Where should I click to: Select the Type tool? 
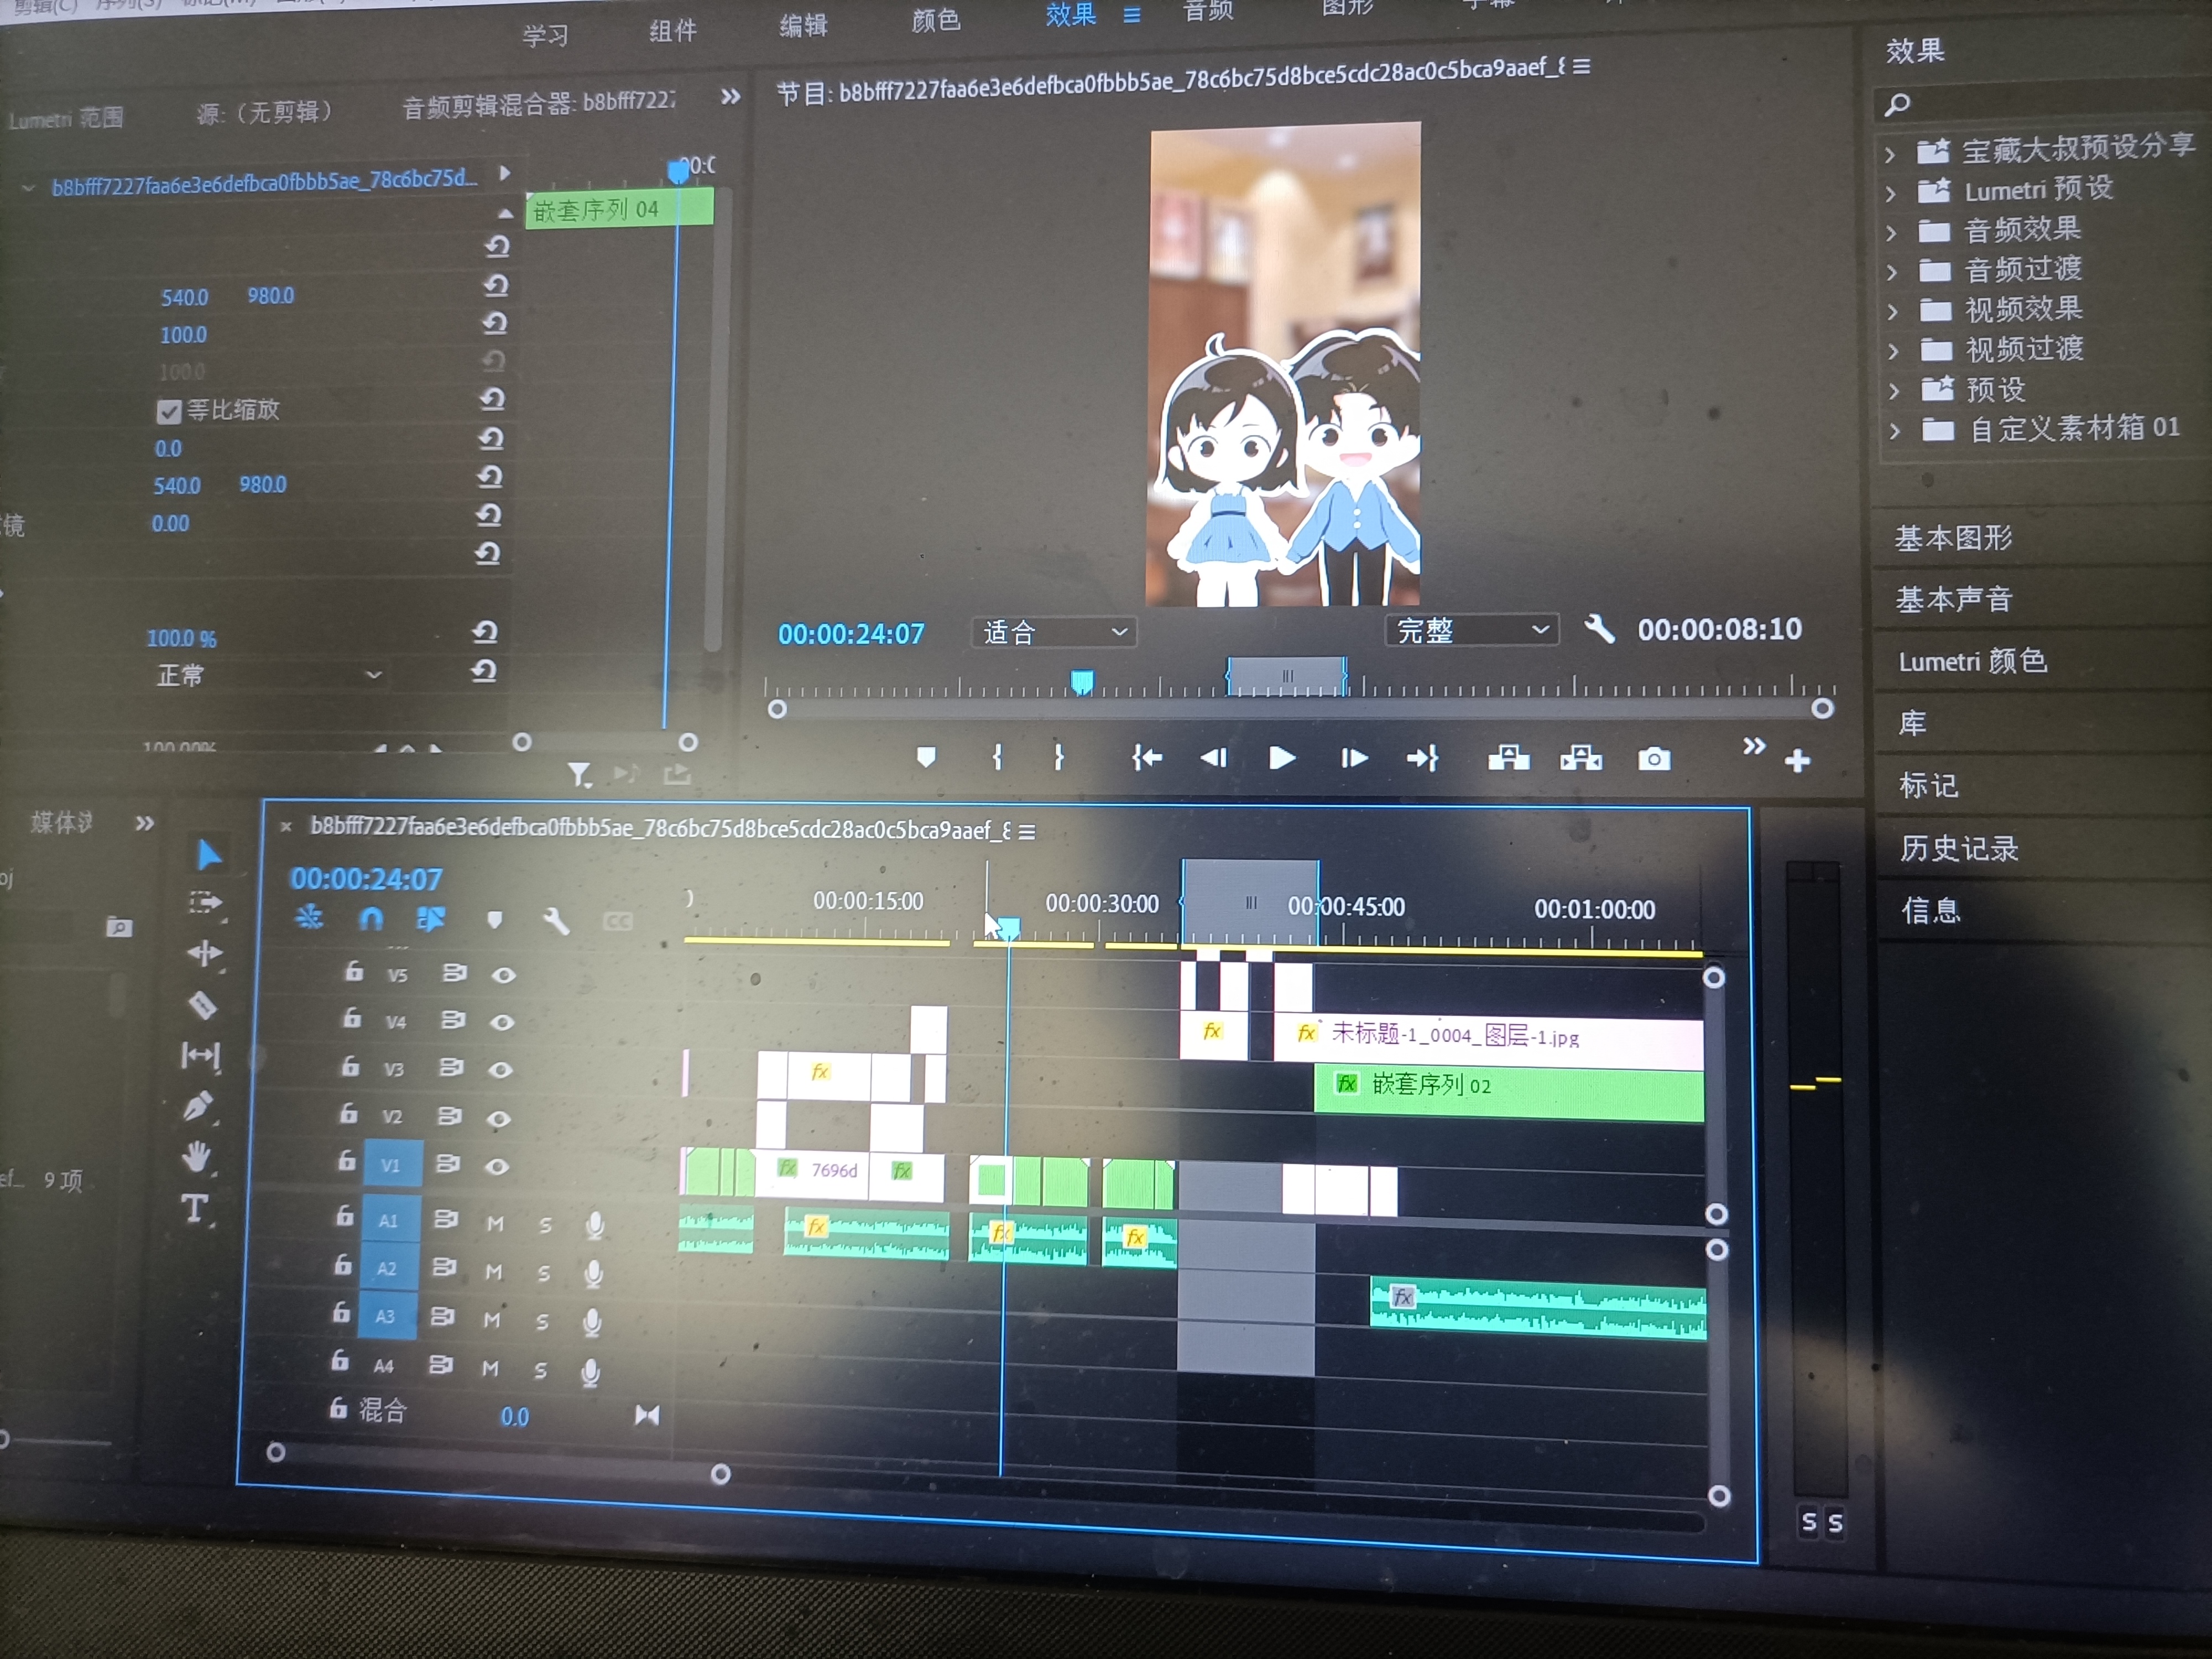click(195, 1209)
